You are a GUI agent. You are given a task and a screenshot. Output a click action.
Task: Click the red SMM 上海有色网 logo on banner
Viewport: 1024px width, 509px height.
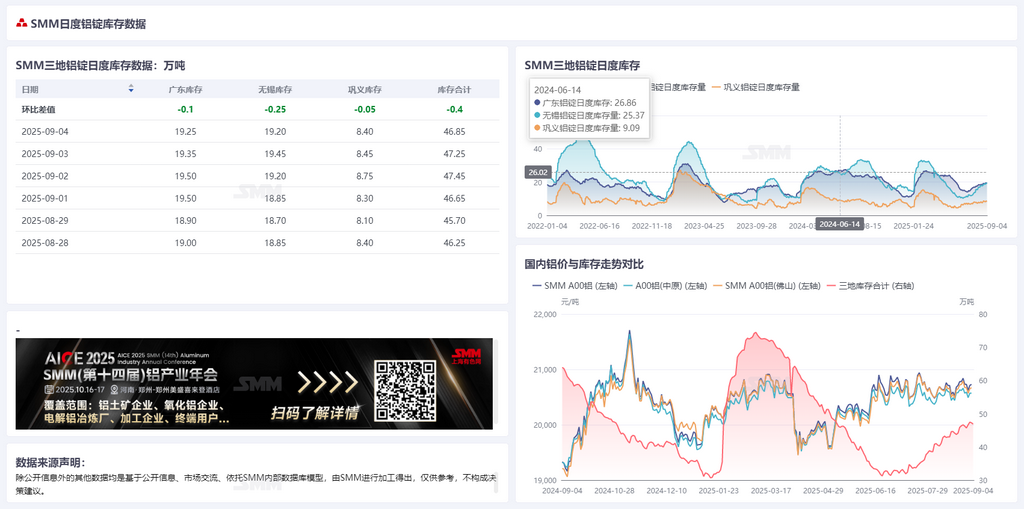click(x=466, y=355)
